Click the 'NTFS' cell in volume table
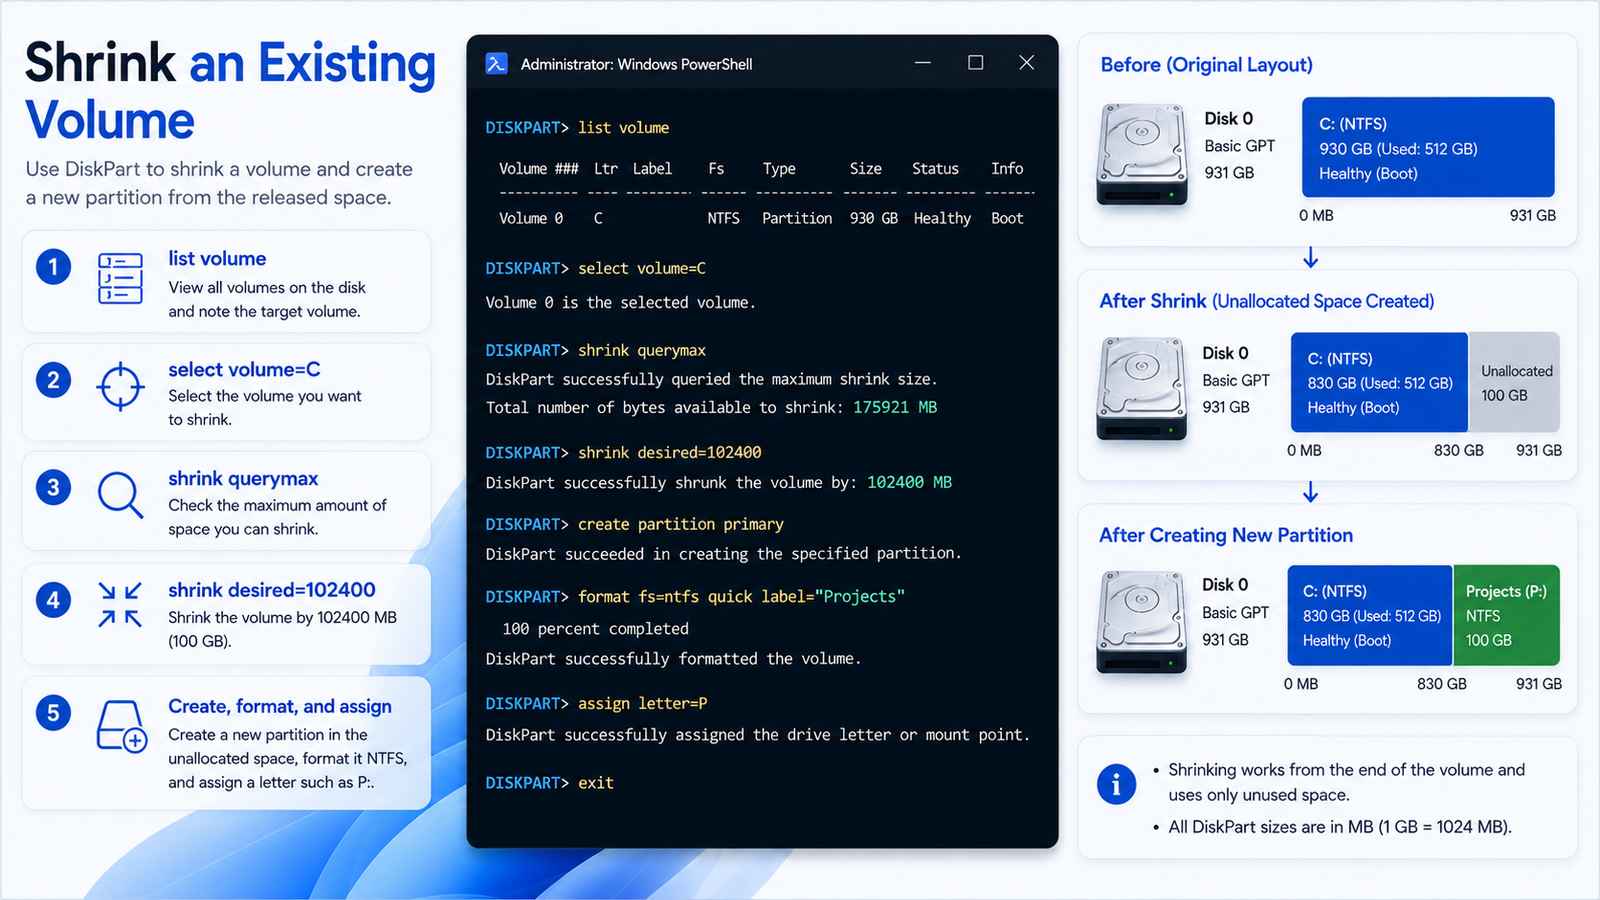The image size is (1600, 900). click(x=723, y=218)
